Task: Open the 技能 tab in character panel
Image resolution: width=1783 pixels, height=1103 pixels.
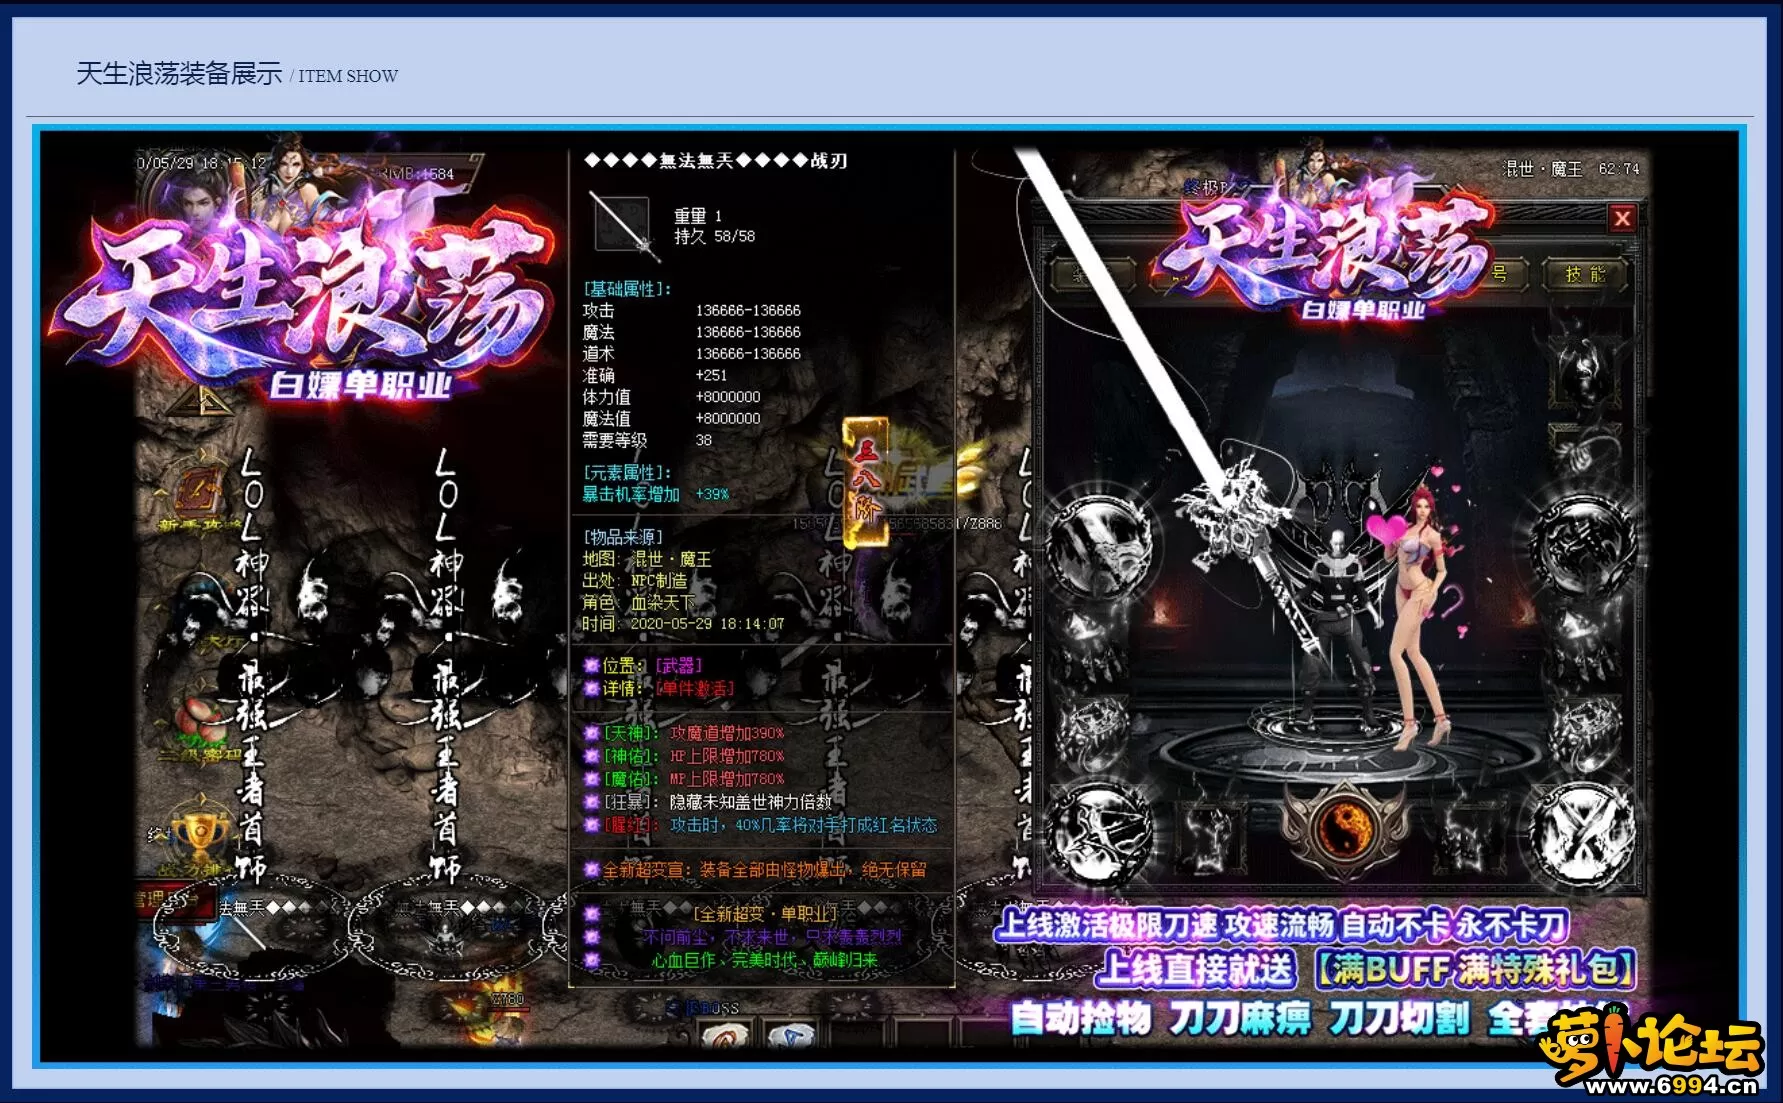Action: tap(1586, 274)
